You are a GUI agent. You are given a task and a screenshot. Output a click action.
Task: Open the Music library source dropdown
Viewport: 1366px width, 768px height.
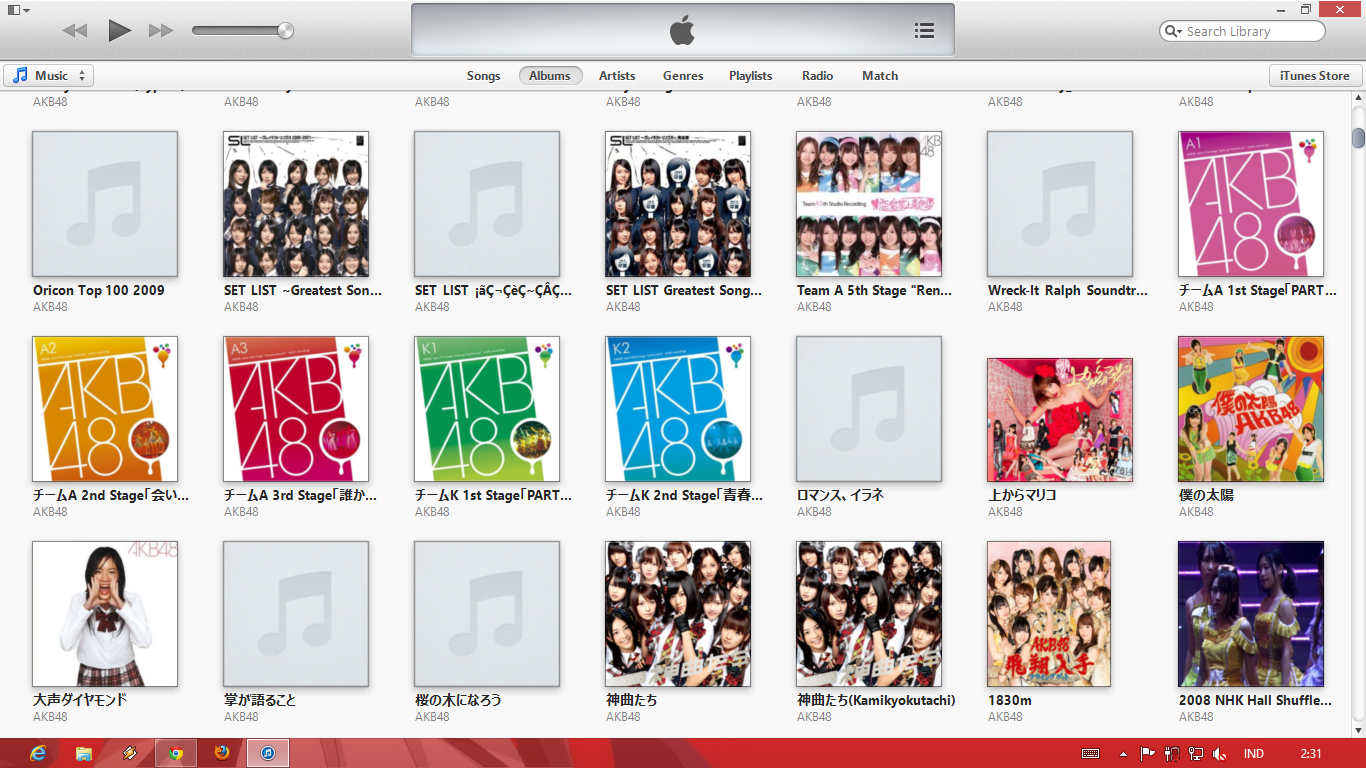click(49, 75)
